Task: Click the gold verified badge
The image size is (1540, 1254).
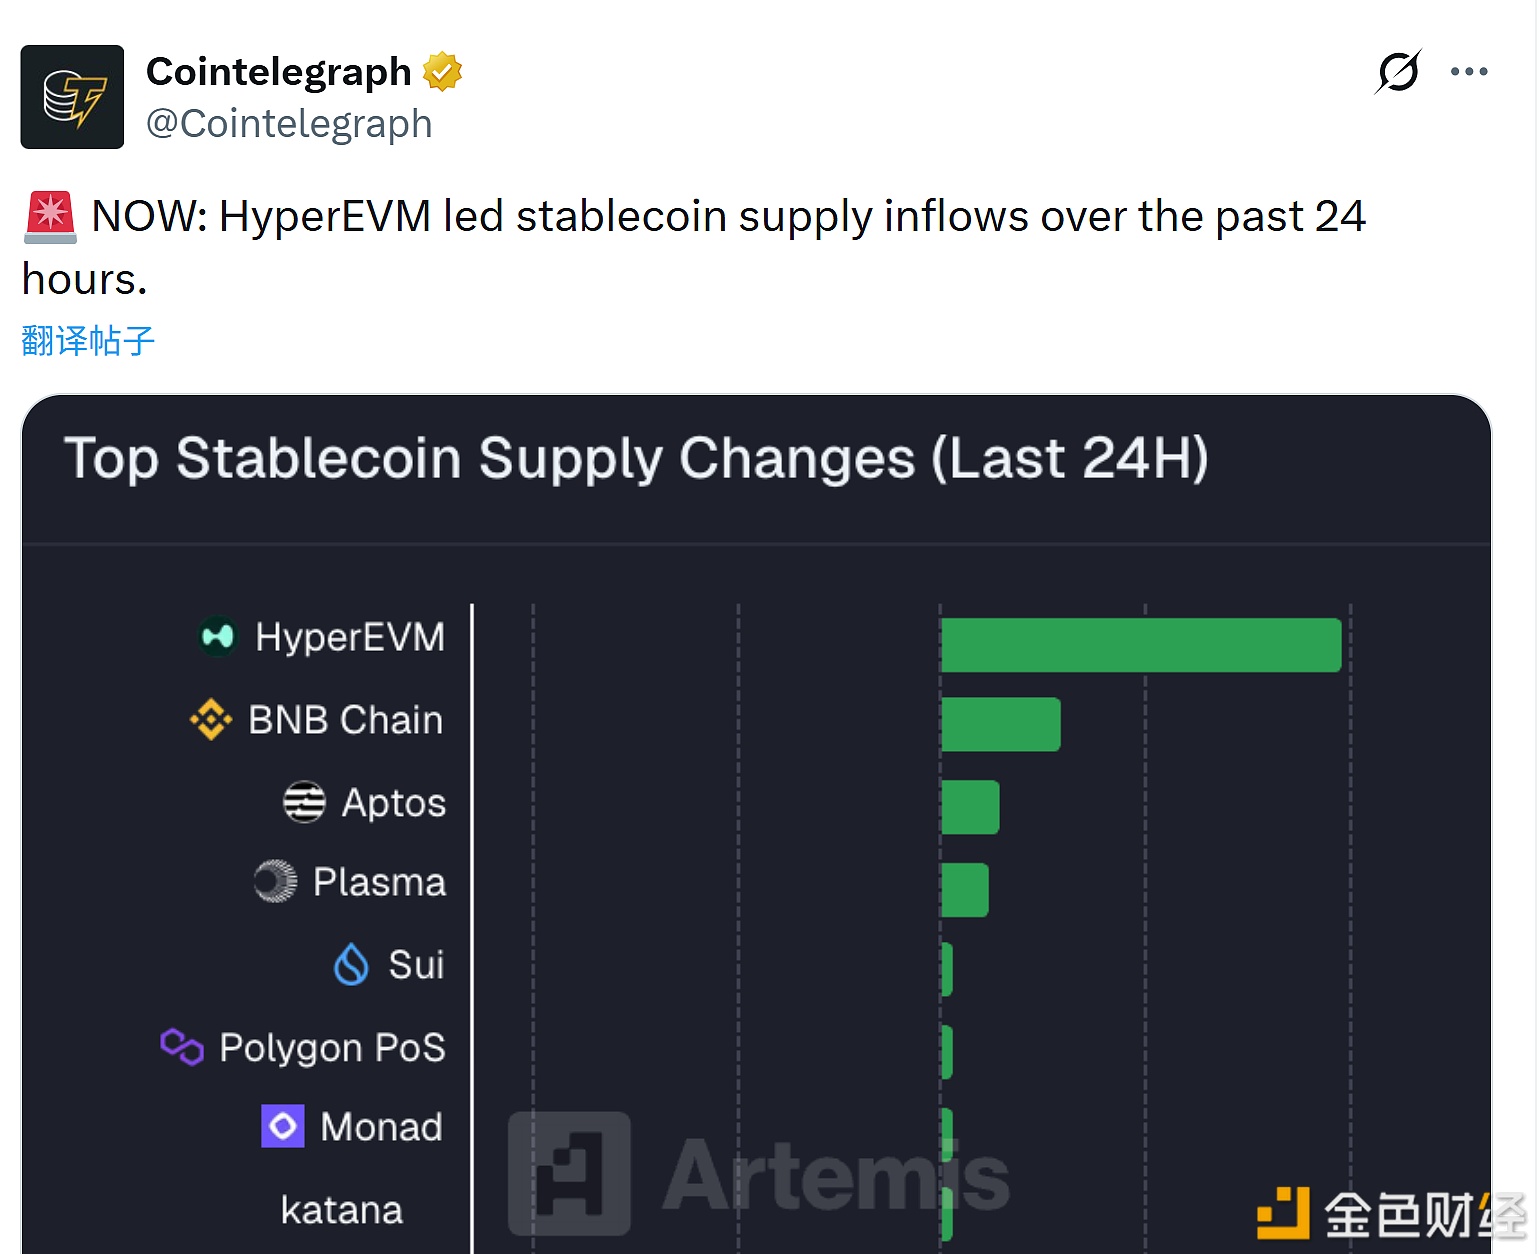Action: 442,72
